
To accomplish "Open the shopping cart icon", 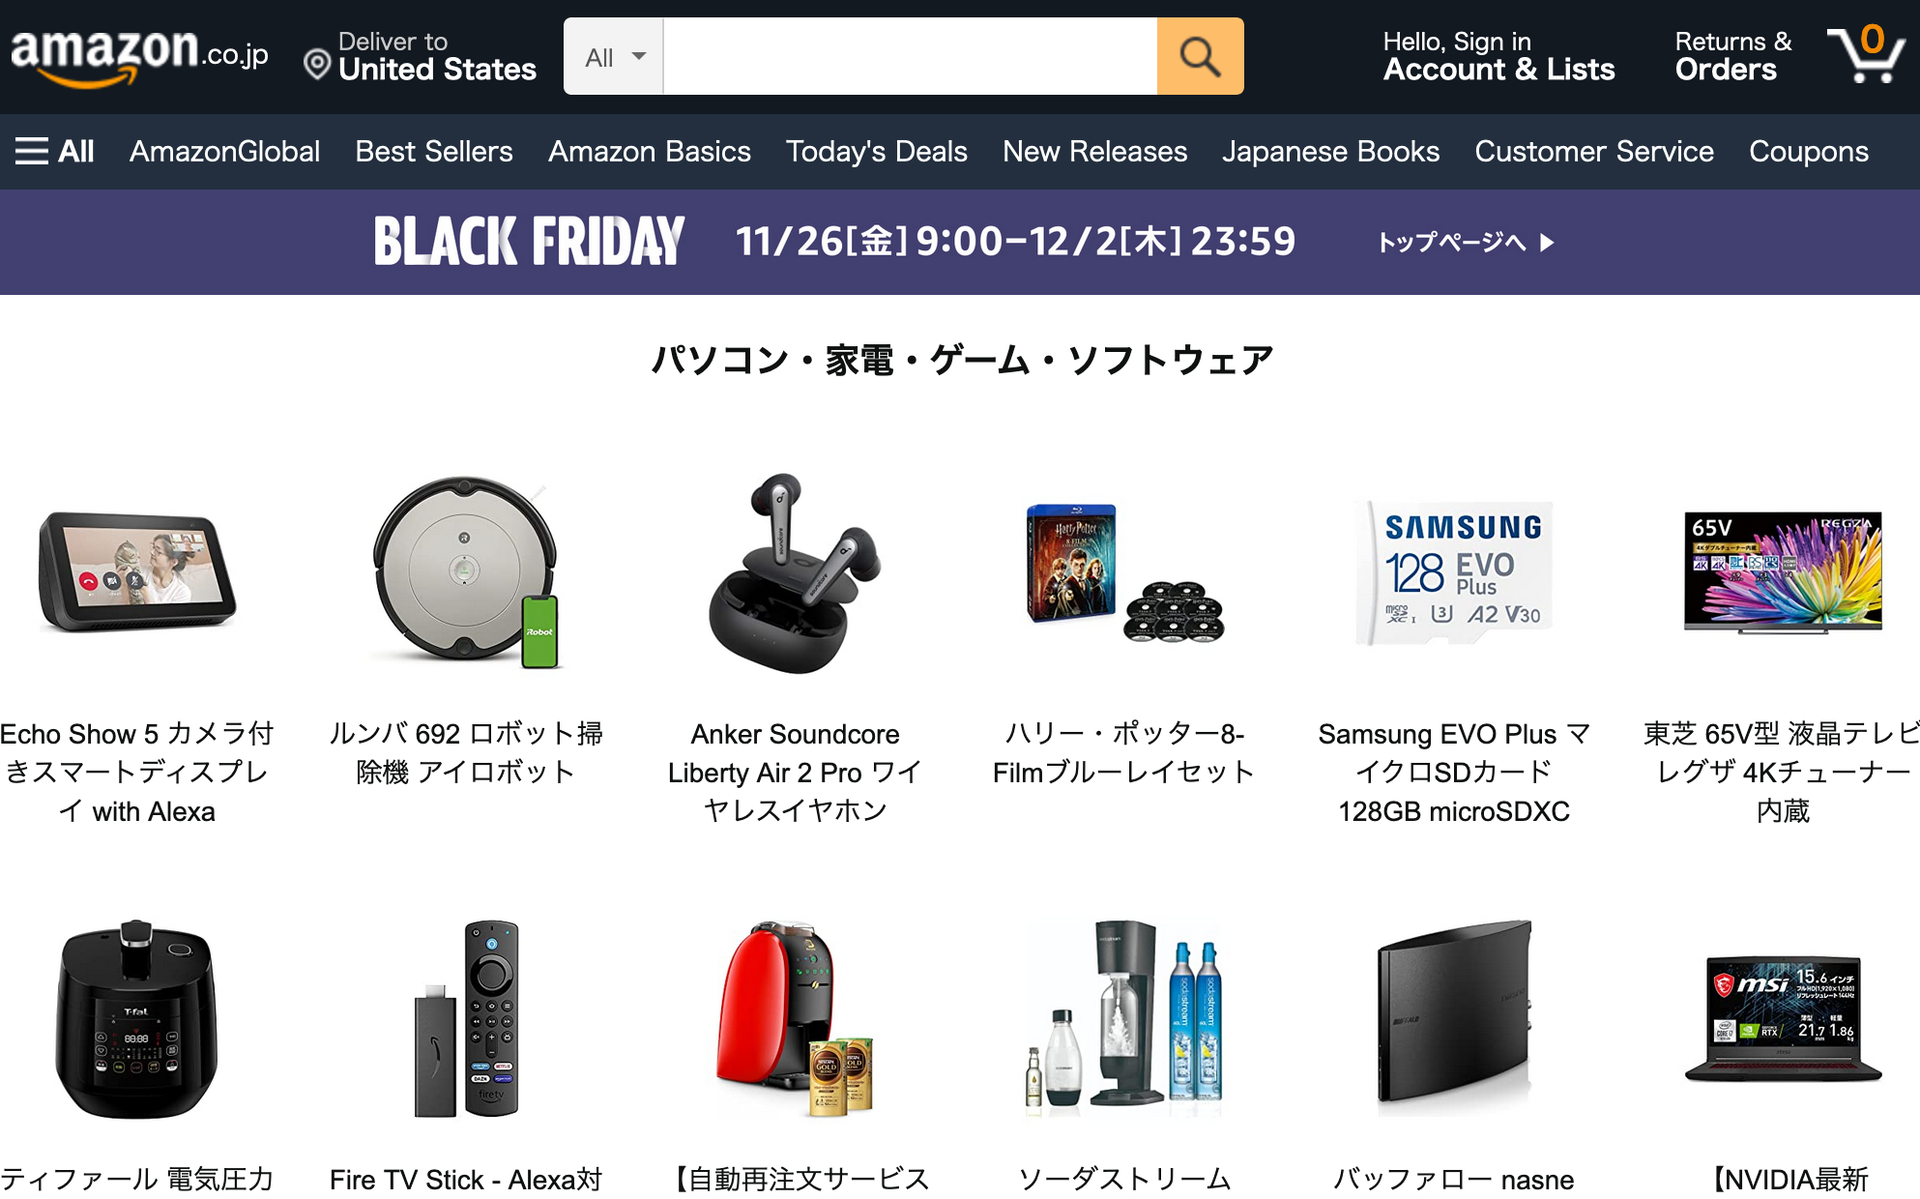I will 1866,54.
